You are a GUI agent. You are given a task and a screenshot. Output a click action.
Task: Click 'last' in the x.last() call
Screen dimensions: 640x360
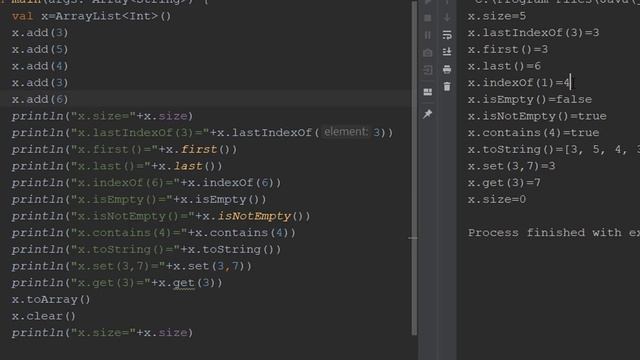click(x=188, y=166)
